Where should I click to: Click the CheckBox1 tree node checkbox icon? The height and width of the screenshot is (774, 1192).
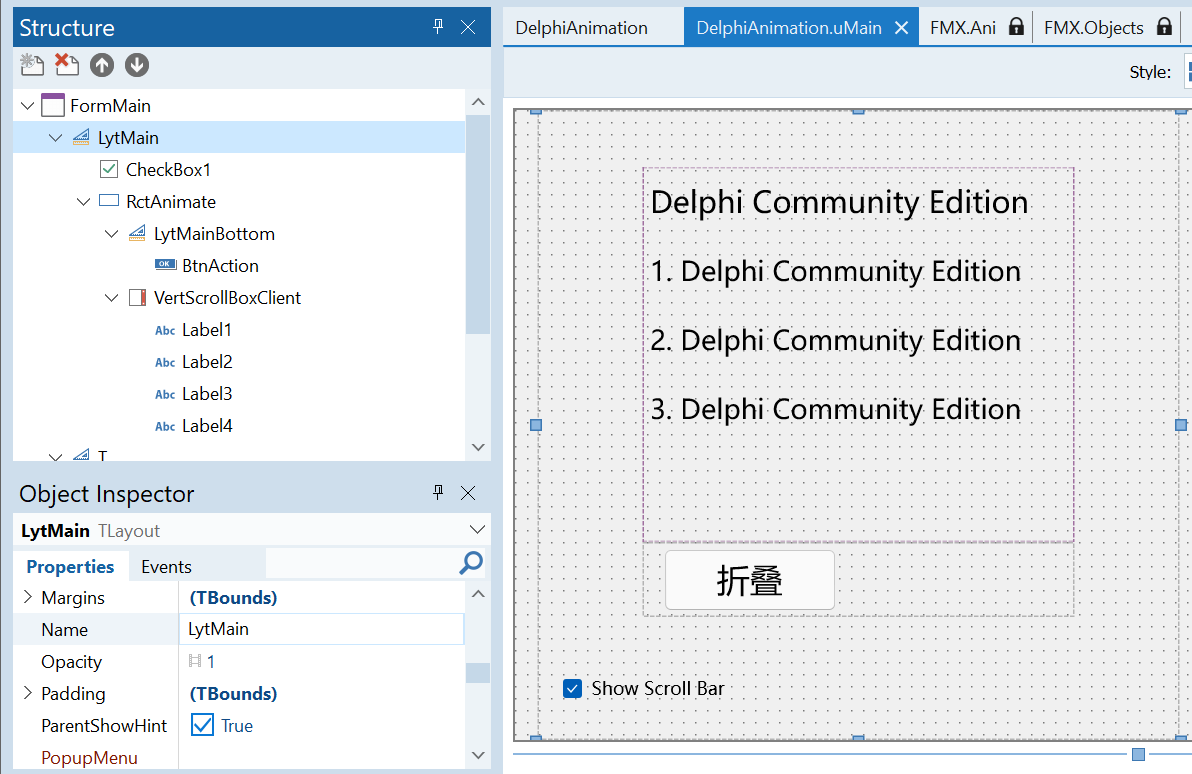pos(109,169)
